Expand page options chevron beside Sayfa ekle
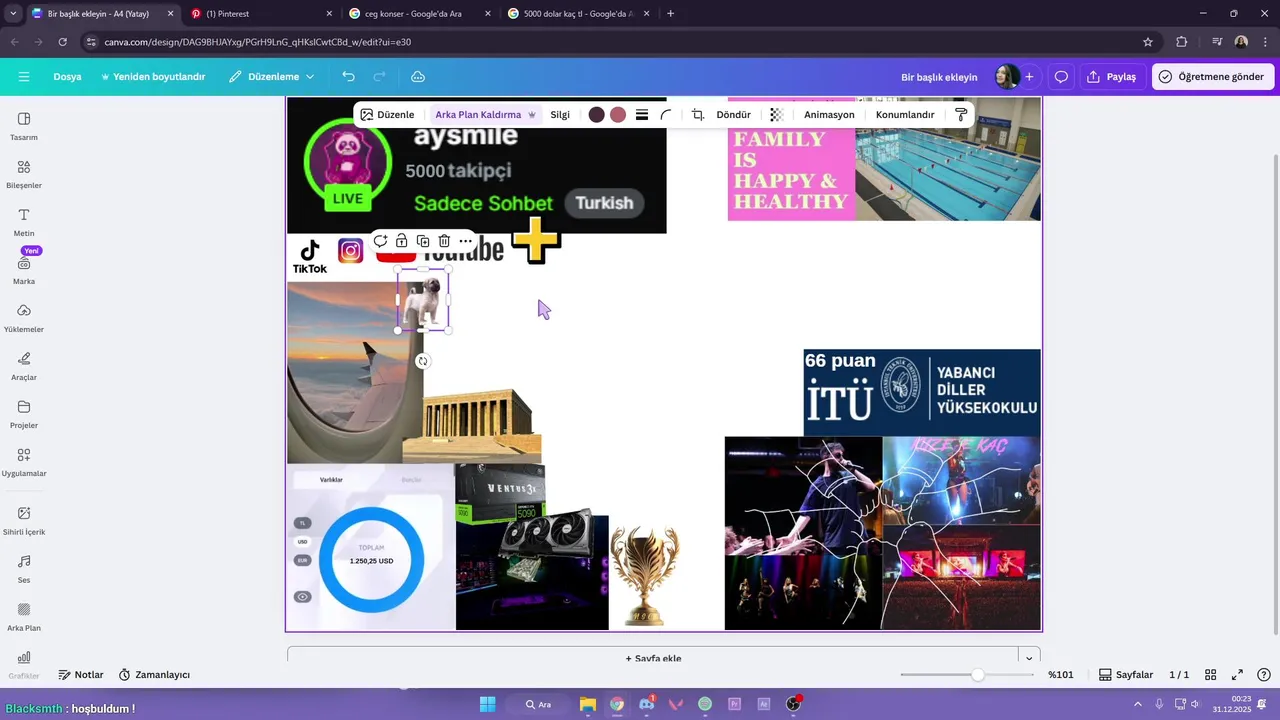Image resolution: width=1280 pixels, height=720 pixels. tap(1029, 657)
